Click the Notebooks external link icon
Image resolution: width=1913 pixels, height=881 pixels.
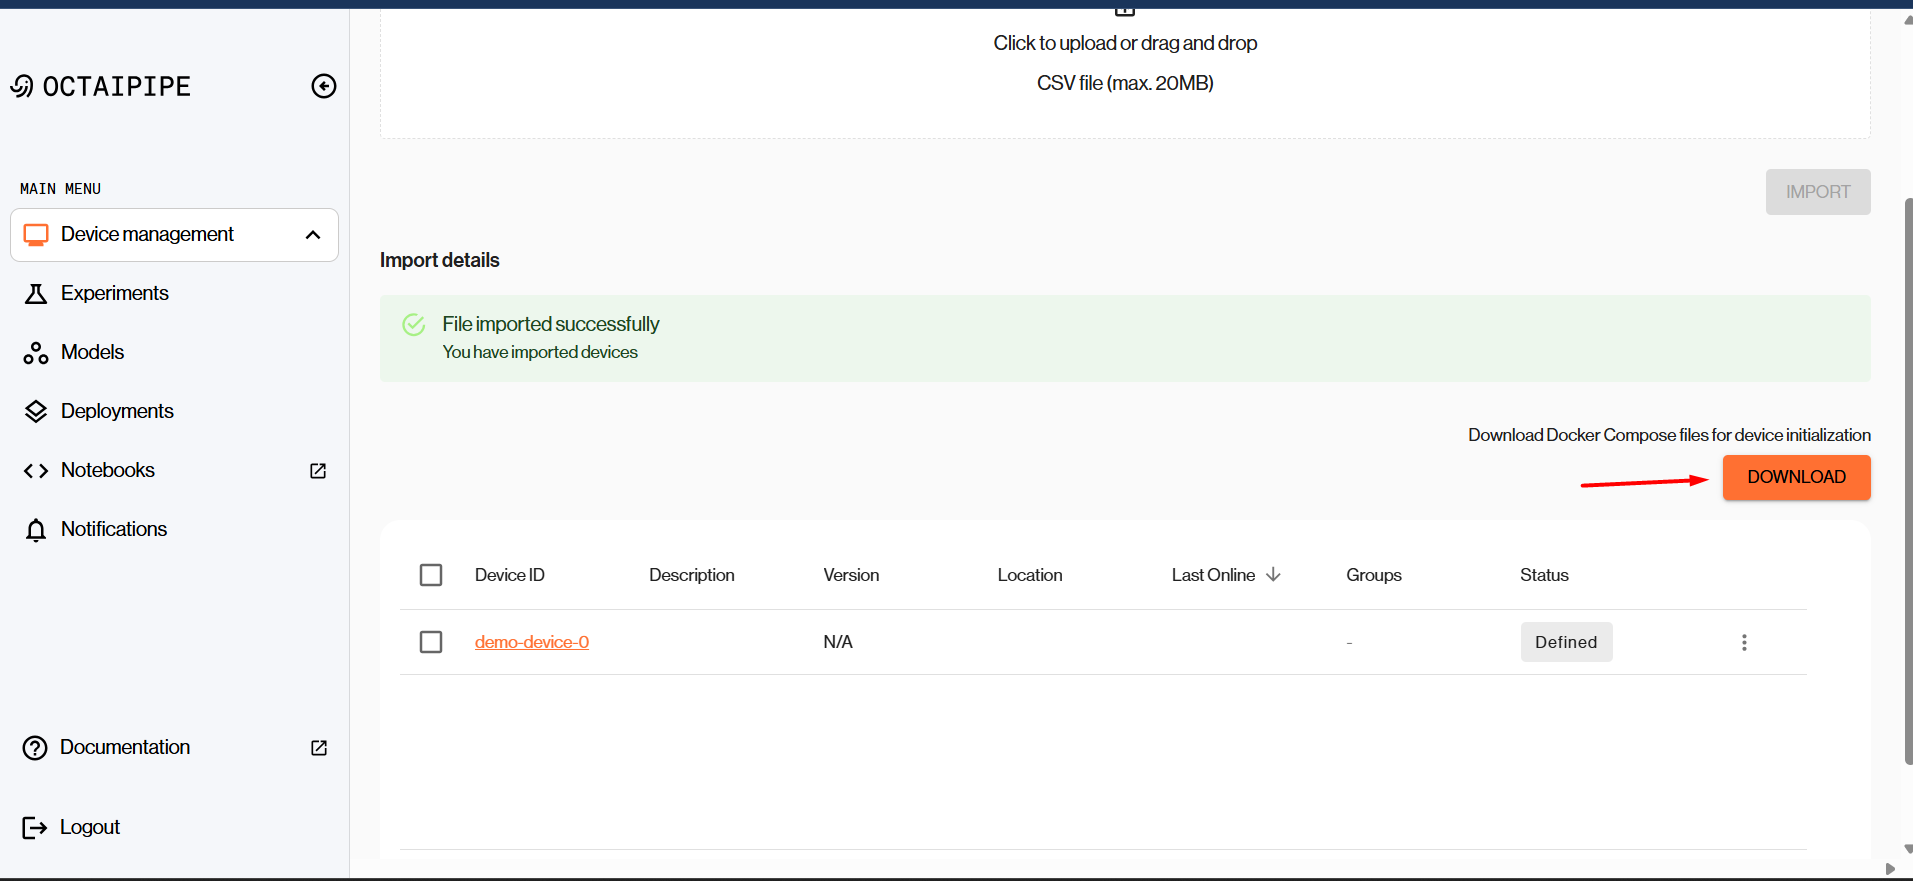318,471
